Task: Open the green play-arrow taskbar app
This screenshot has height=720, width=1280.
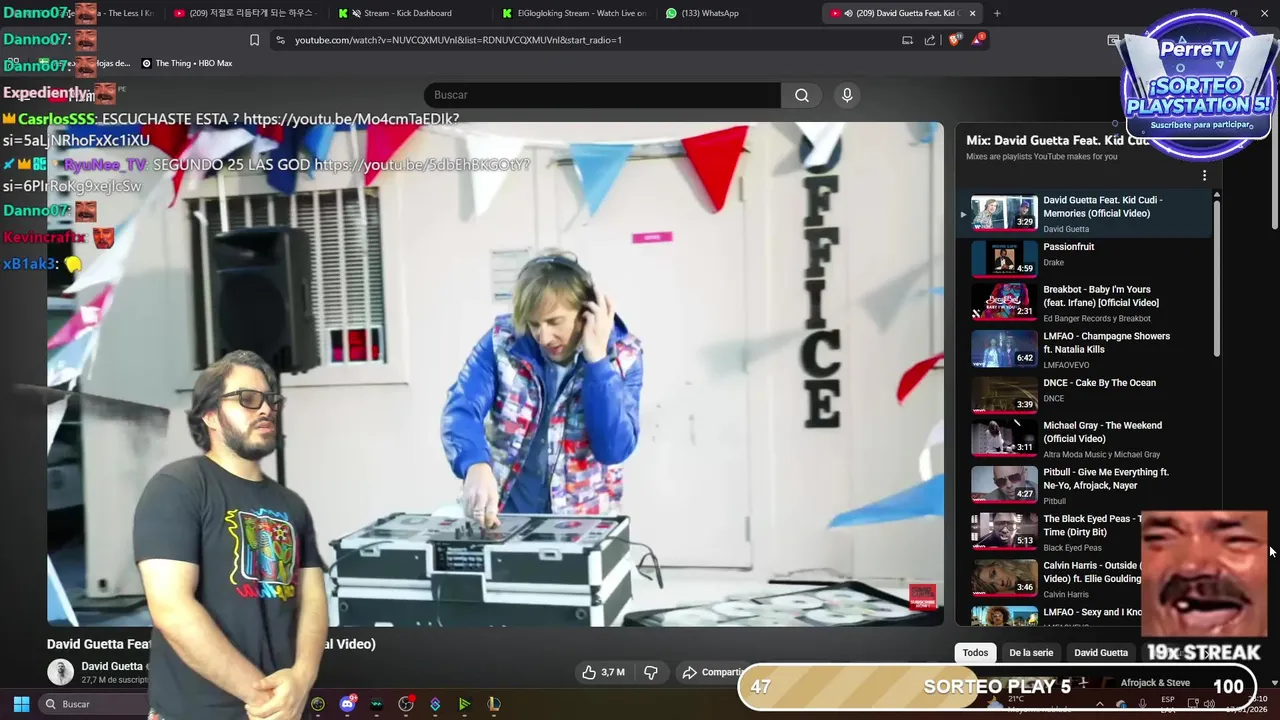Action: 464,704
